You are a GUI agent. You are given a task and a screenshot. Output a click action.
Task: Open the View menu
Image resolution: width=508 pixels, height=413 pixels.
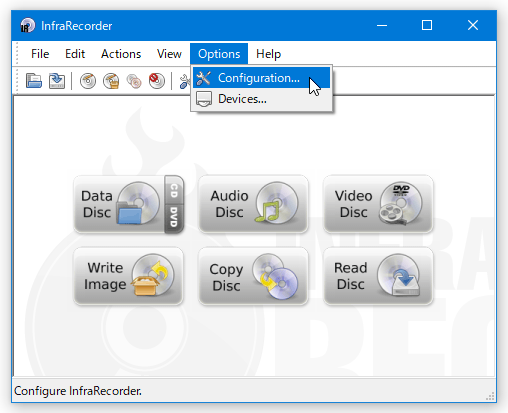click(169, 54)
